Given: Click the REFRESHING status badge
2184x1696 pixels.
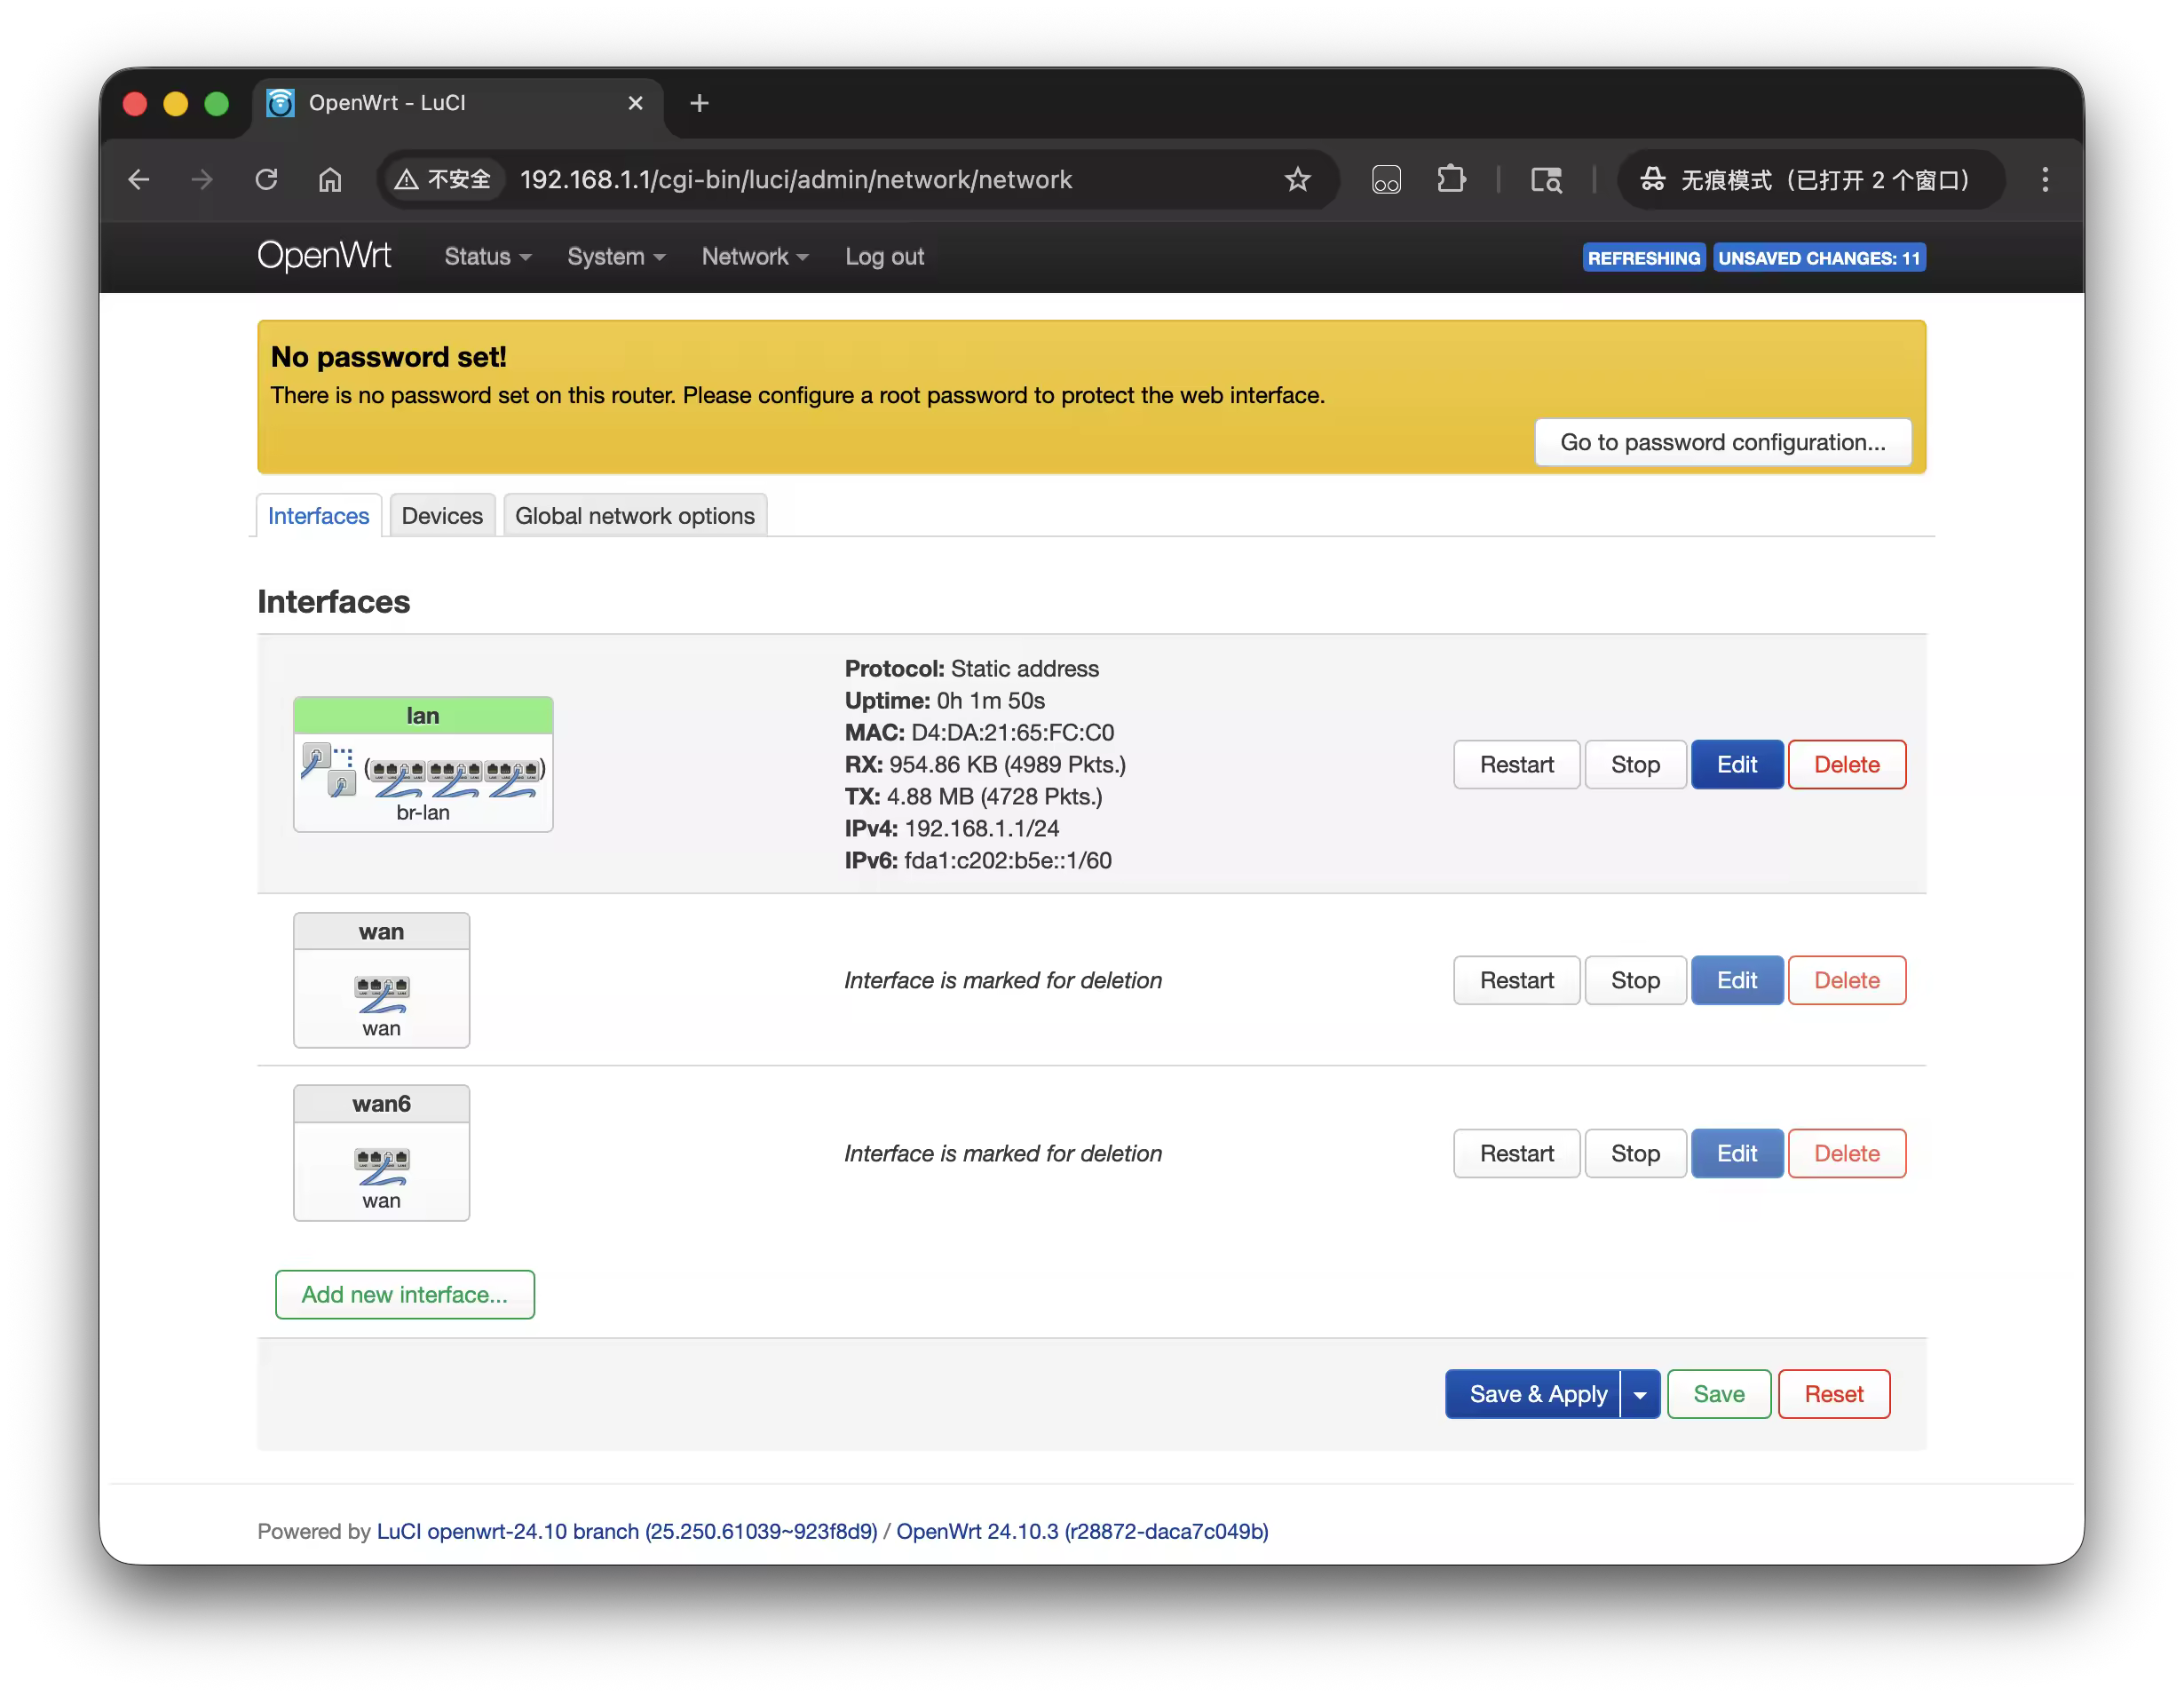Looking at the screenshot, I should (x=1644, y=258).
